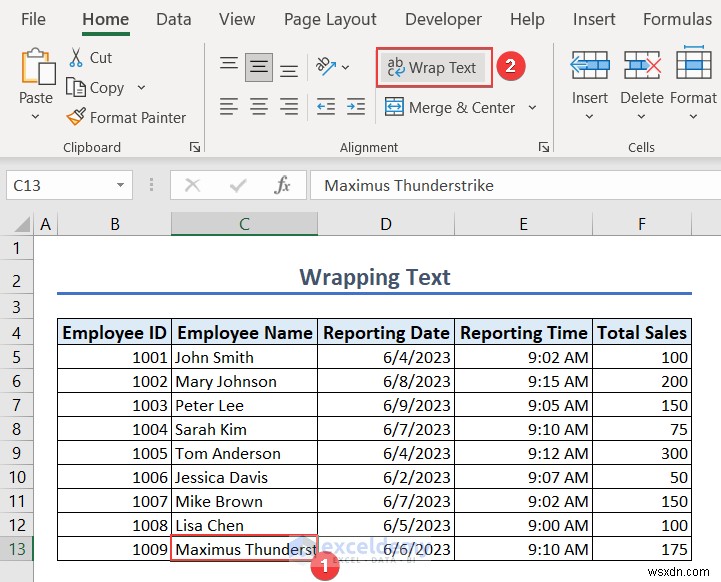
Task: Click the Cut scissors icon
Action: point(76,58)
